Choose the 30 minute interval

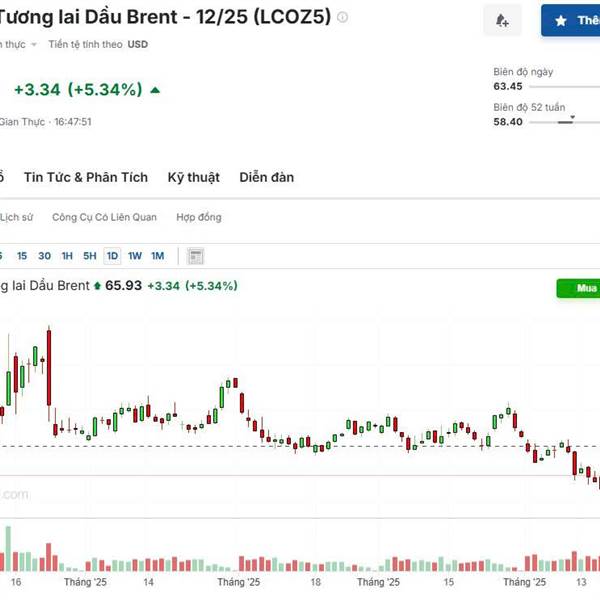(x=44, y=256)
